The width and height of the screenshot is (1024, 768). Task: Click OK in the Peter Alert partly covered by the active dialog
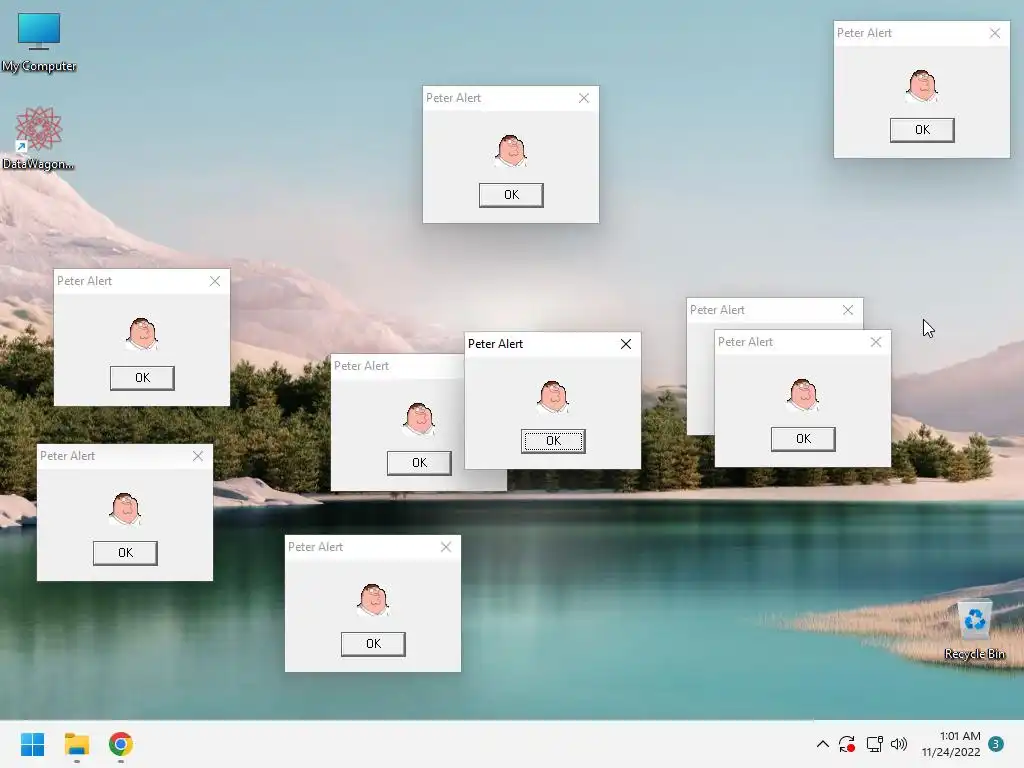419,463
